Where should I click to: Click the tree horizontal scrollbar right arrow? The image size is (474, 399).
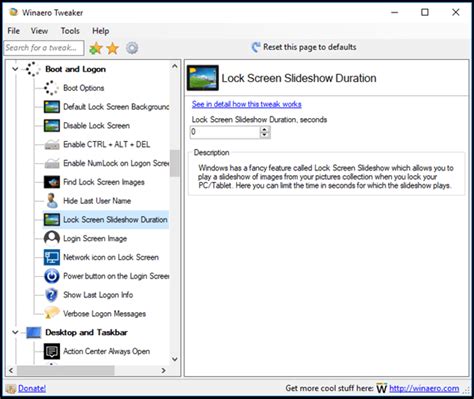coord(163,370)
